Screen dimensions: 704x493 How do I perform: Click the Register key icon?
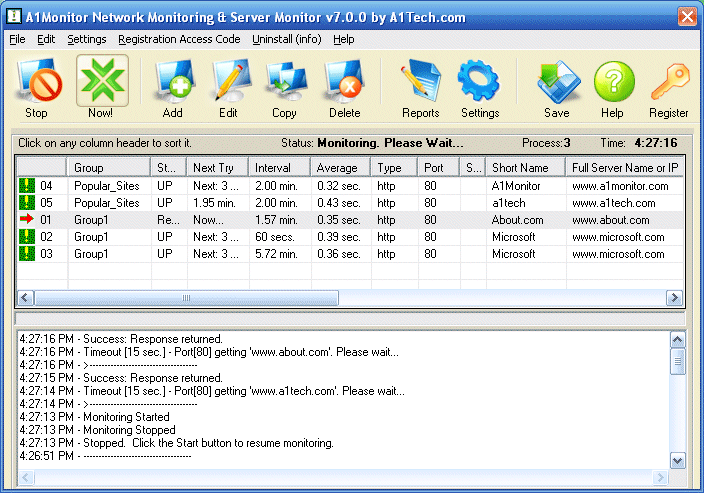(669, 87)
